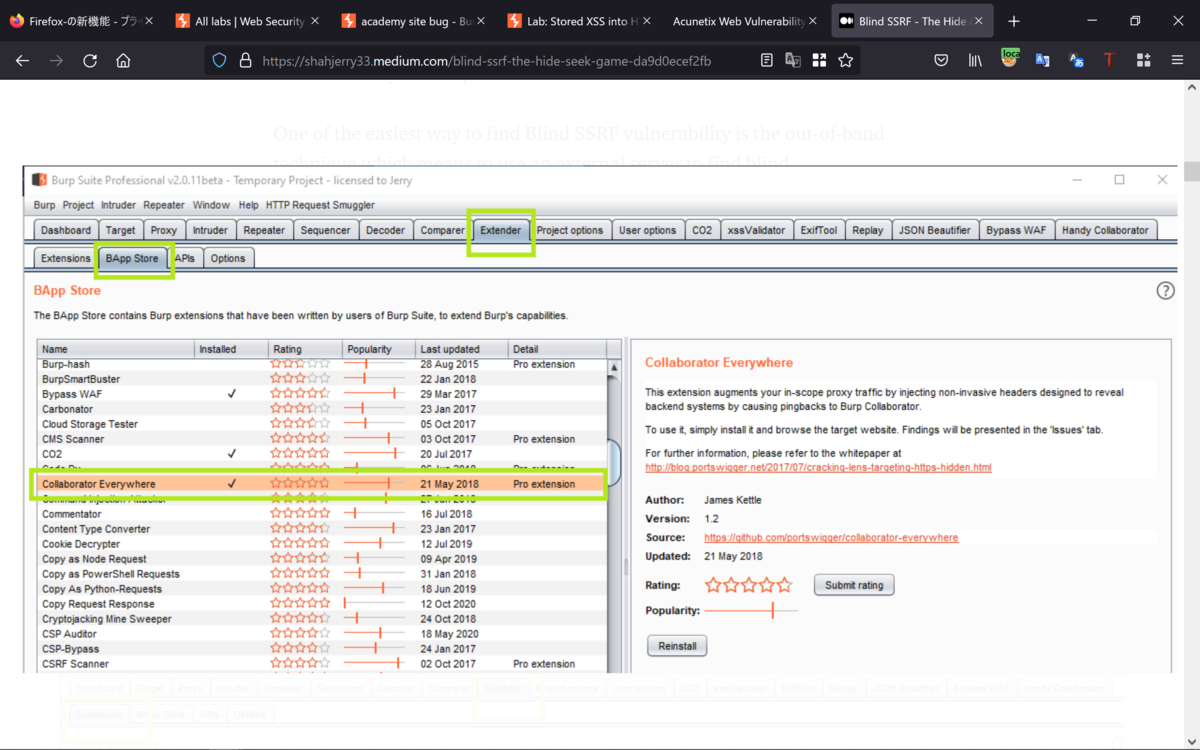The width and height of the screenshot is (1200, 750).
Task: Open tracking protection shield info
Action: point(220,60)
